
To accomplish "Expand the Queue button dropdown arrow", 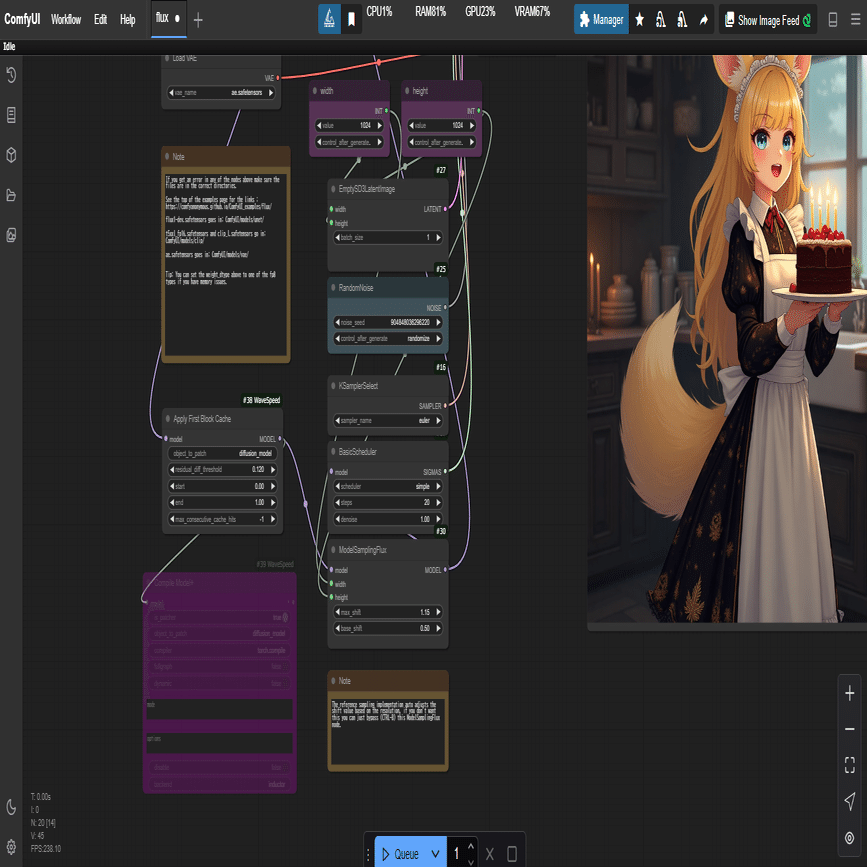I will click(x=435, y=854).
